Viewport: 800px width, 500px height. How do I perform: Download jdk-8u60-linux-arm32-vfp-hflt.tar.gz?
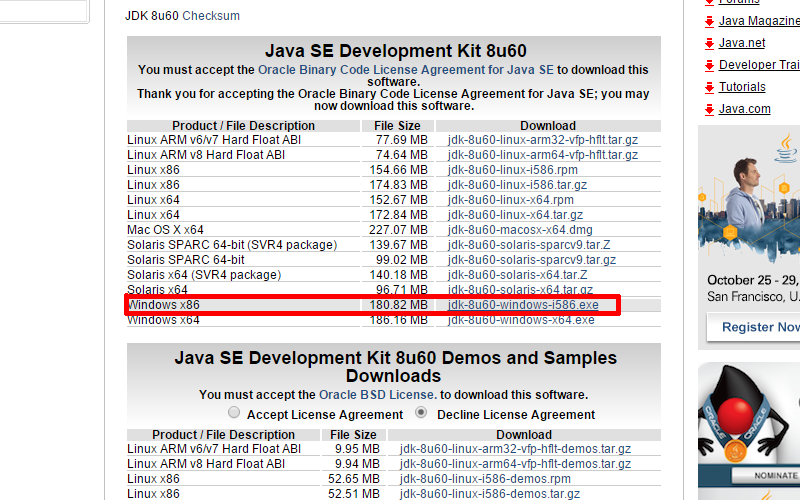[x=543, y=140]
